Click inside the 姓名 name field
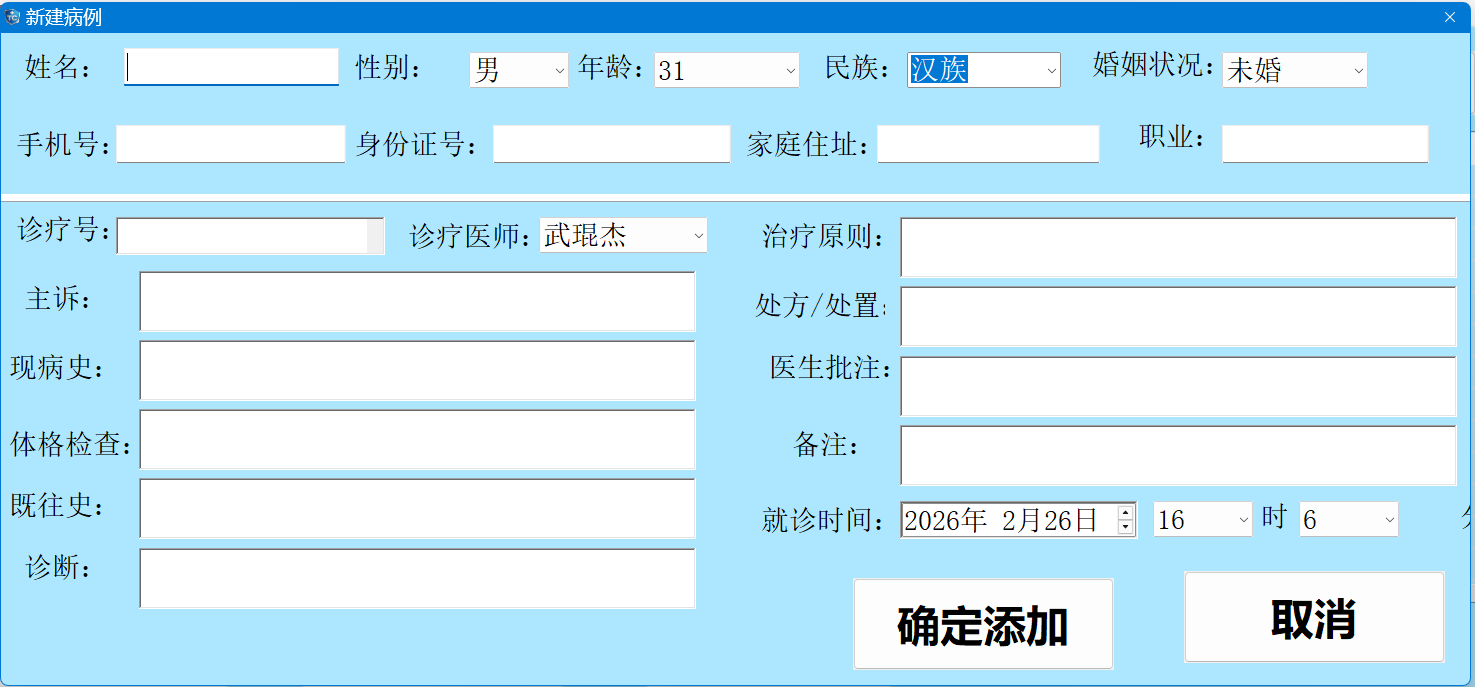Screen dimensions: 1475x687 230,66
